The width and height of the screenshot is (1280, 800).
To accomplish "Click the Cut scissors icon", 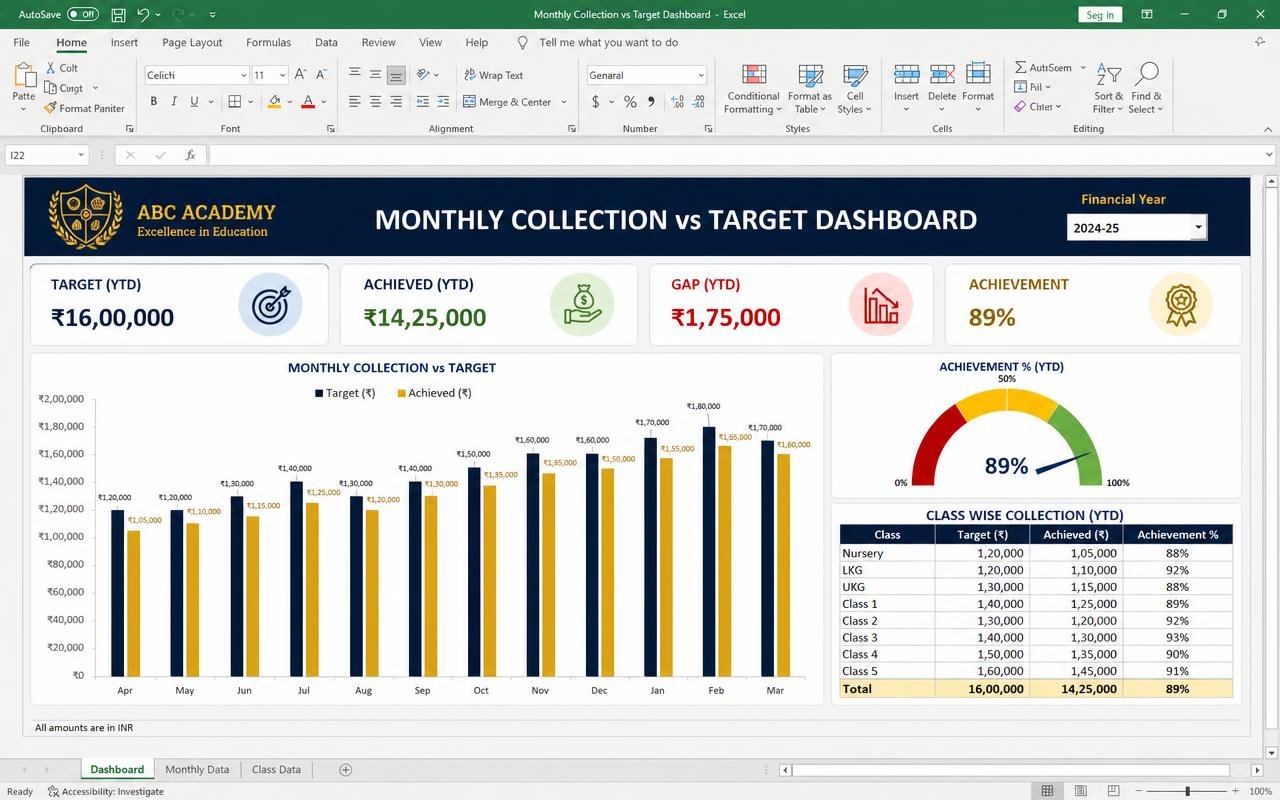I will click(x=51, y=68).
